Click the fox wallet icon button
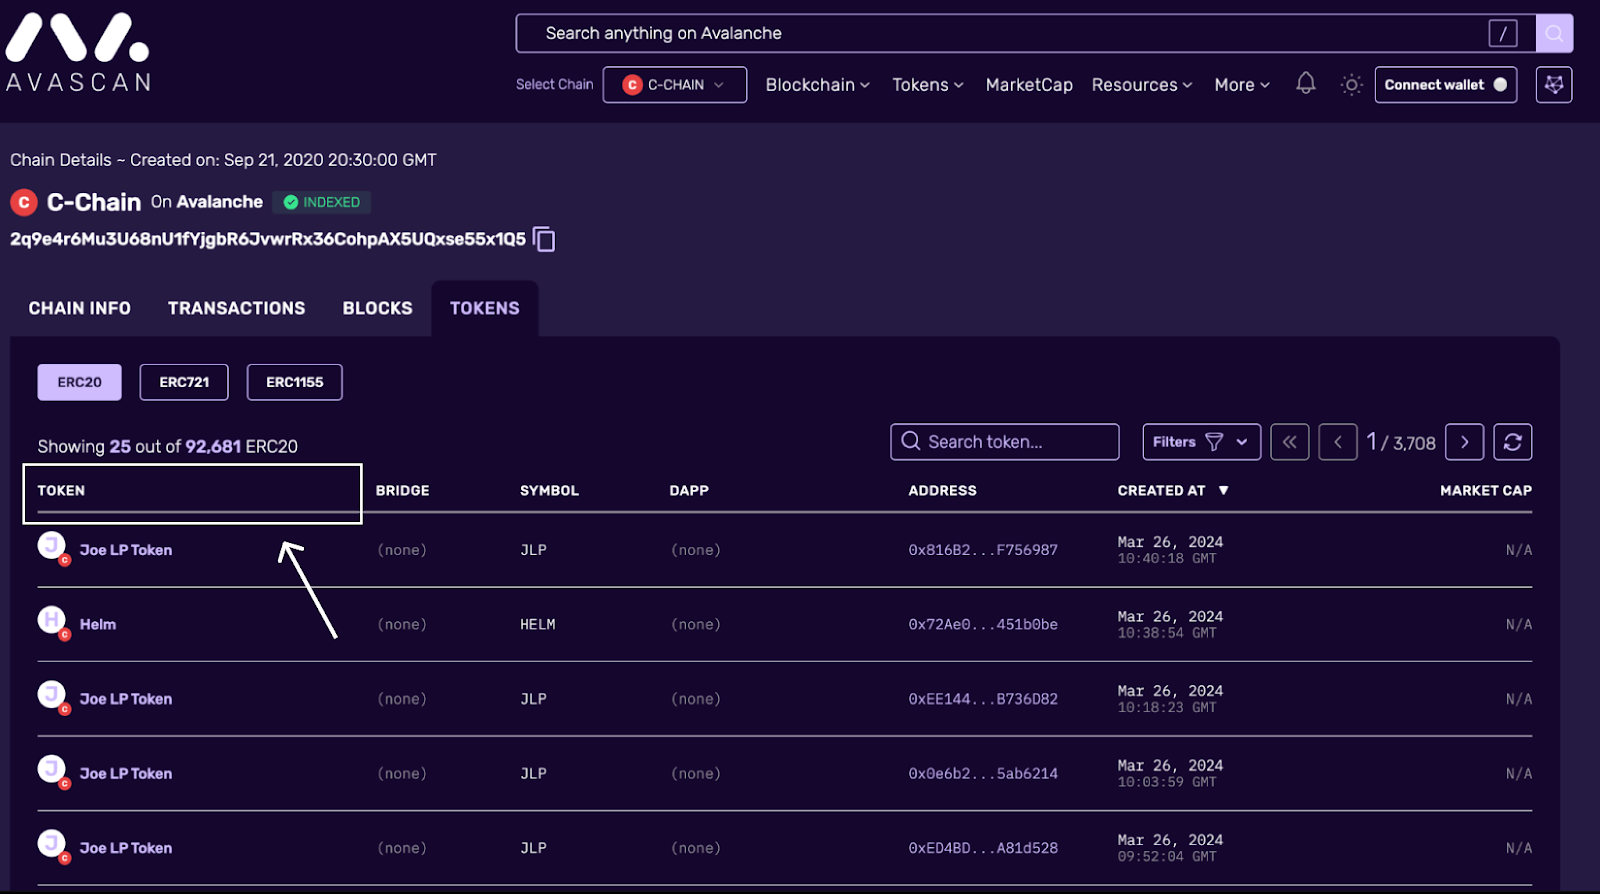Viewport: 1600px width, 894px height. 1554,85
